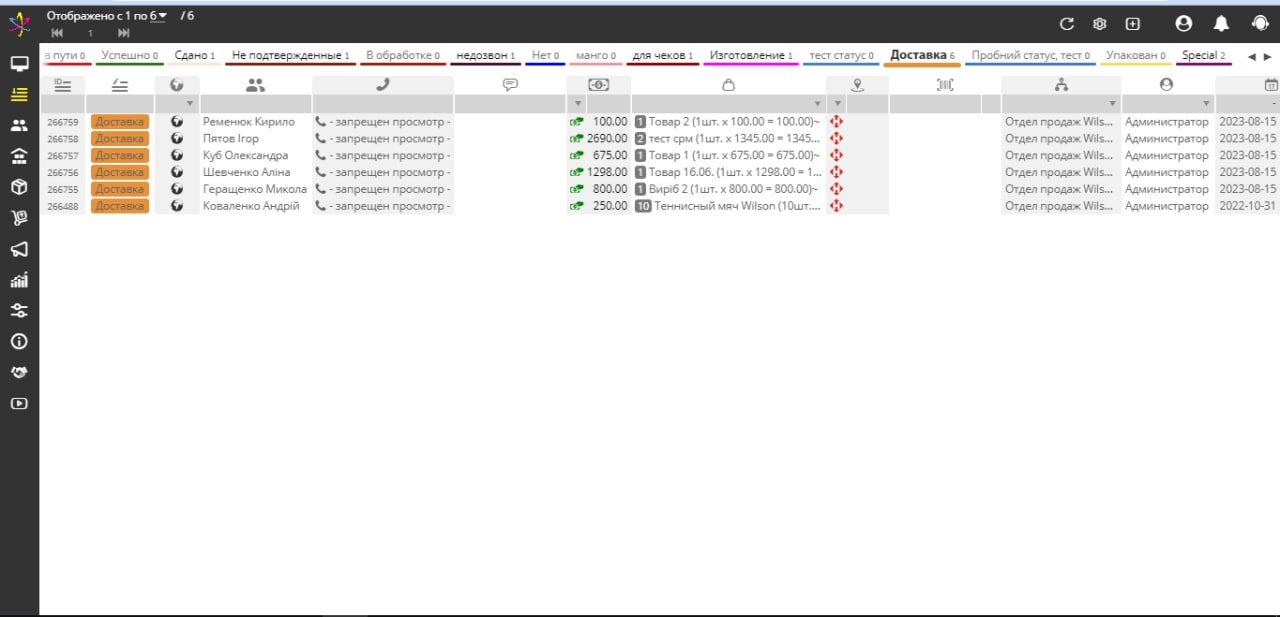Click the customer name filter input field
This screenshot has height=617, width=1280.
point(255,104)
